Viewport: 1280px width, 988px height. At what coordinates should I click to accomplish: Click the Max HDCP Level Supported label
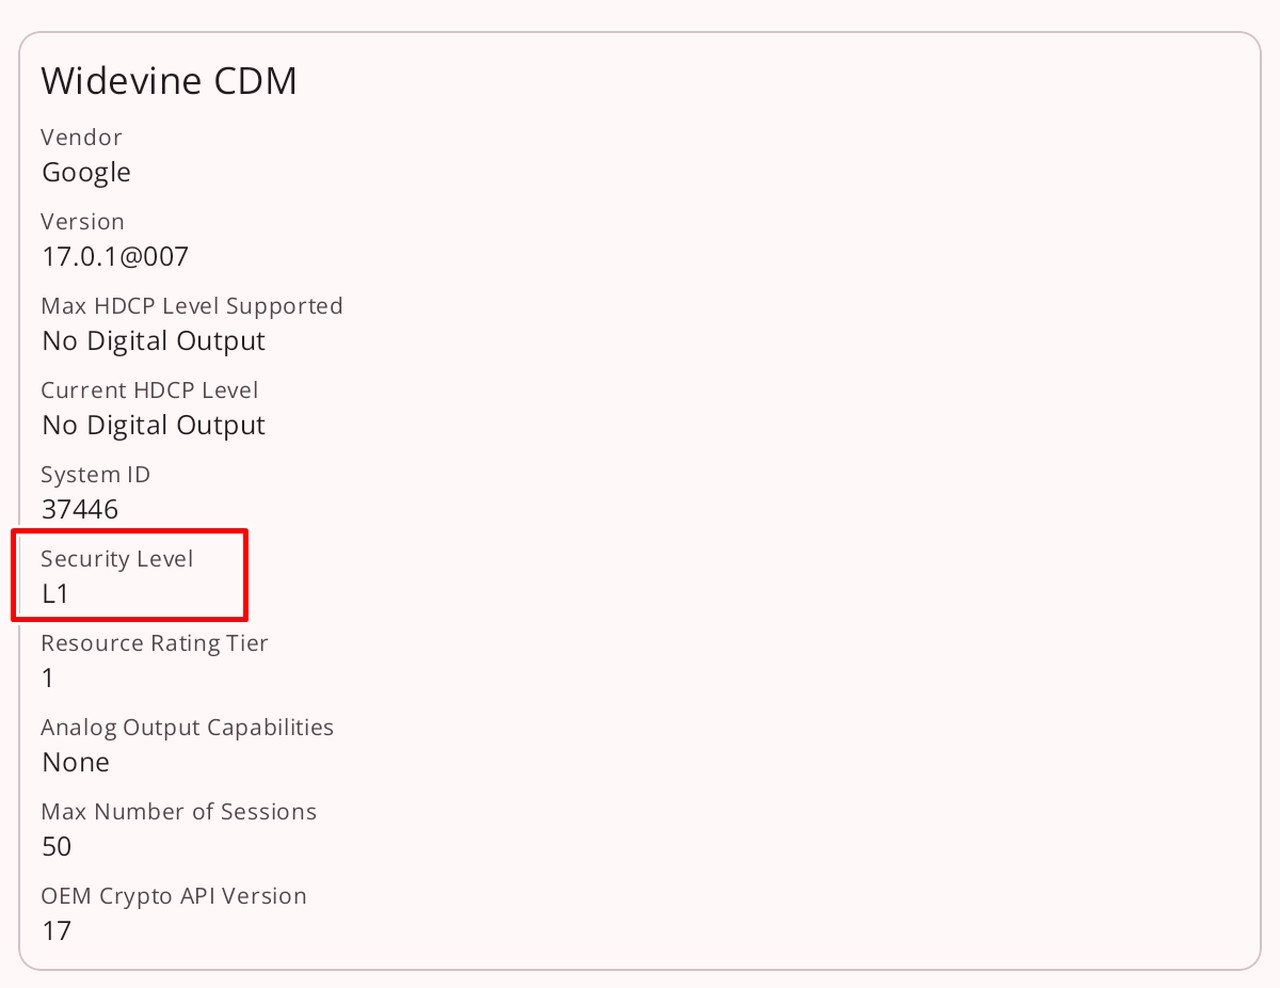191,306
